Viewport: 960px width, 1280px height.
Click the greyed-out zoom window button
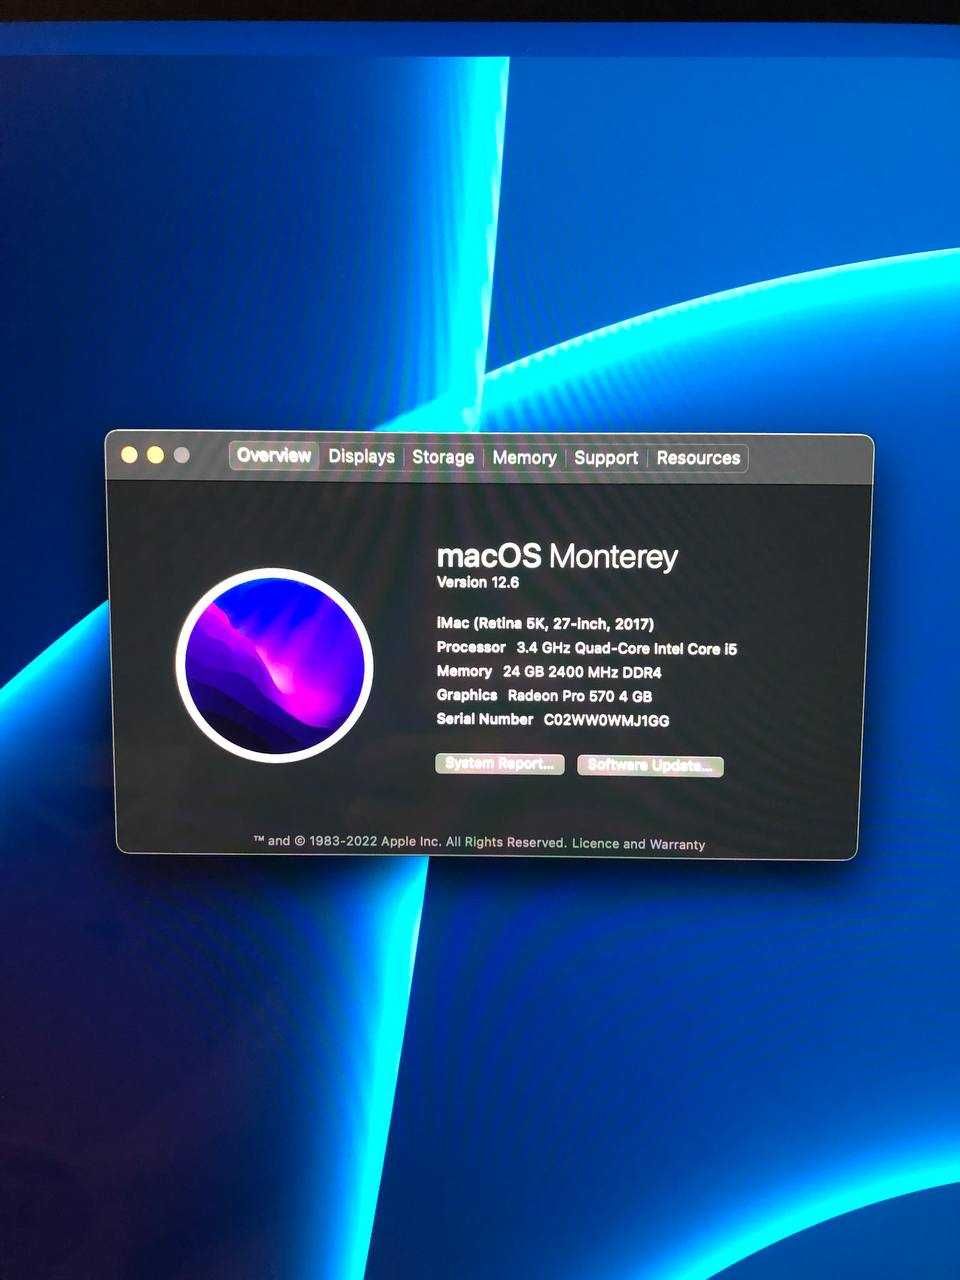(x=181, y=455)
